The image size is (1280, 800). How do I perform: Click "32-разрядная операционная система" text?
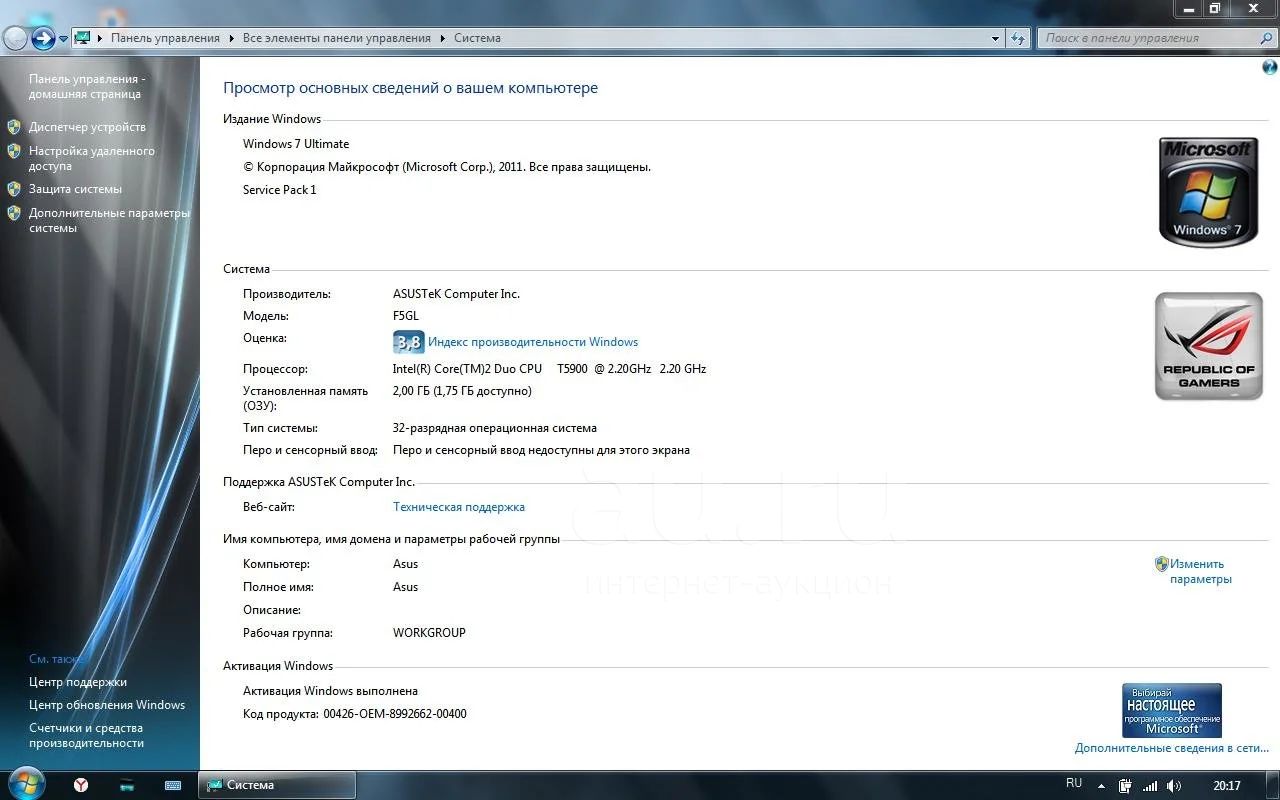coord(495,428)
